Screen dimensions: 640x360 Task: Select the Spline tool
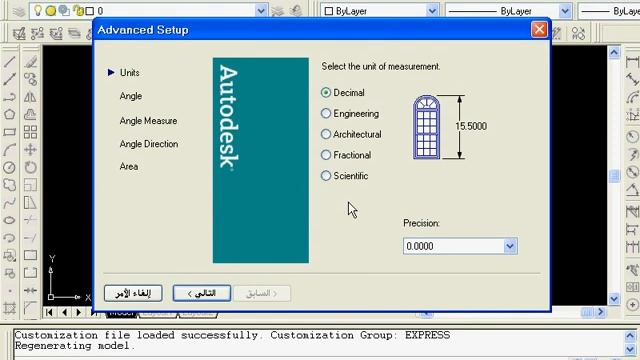point(10,202)
